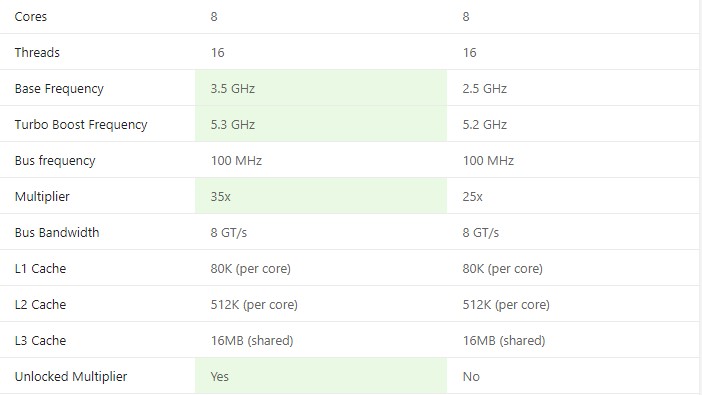Click the Unlocked Multiplier label
The height and width of the screenshot is (395, 702).
(x=71, y=377)
